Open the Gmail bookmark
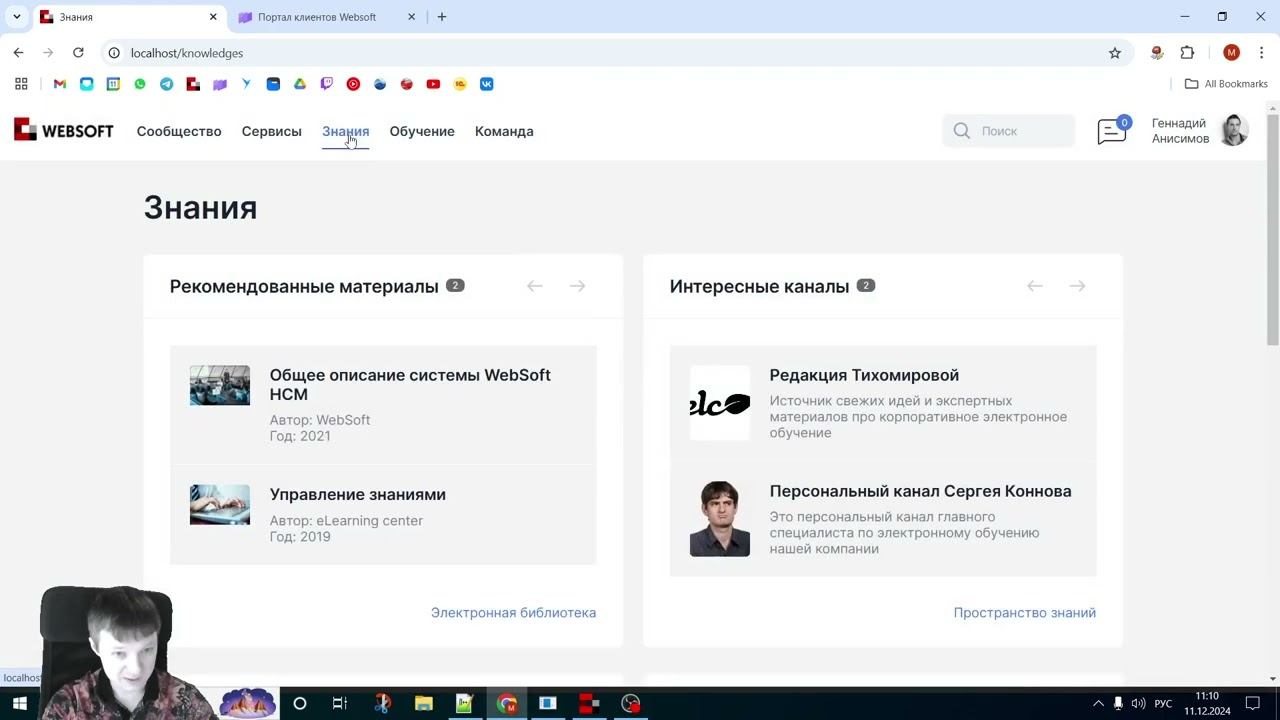The image size is (1280, 720). tap(60, 84)
